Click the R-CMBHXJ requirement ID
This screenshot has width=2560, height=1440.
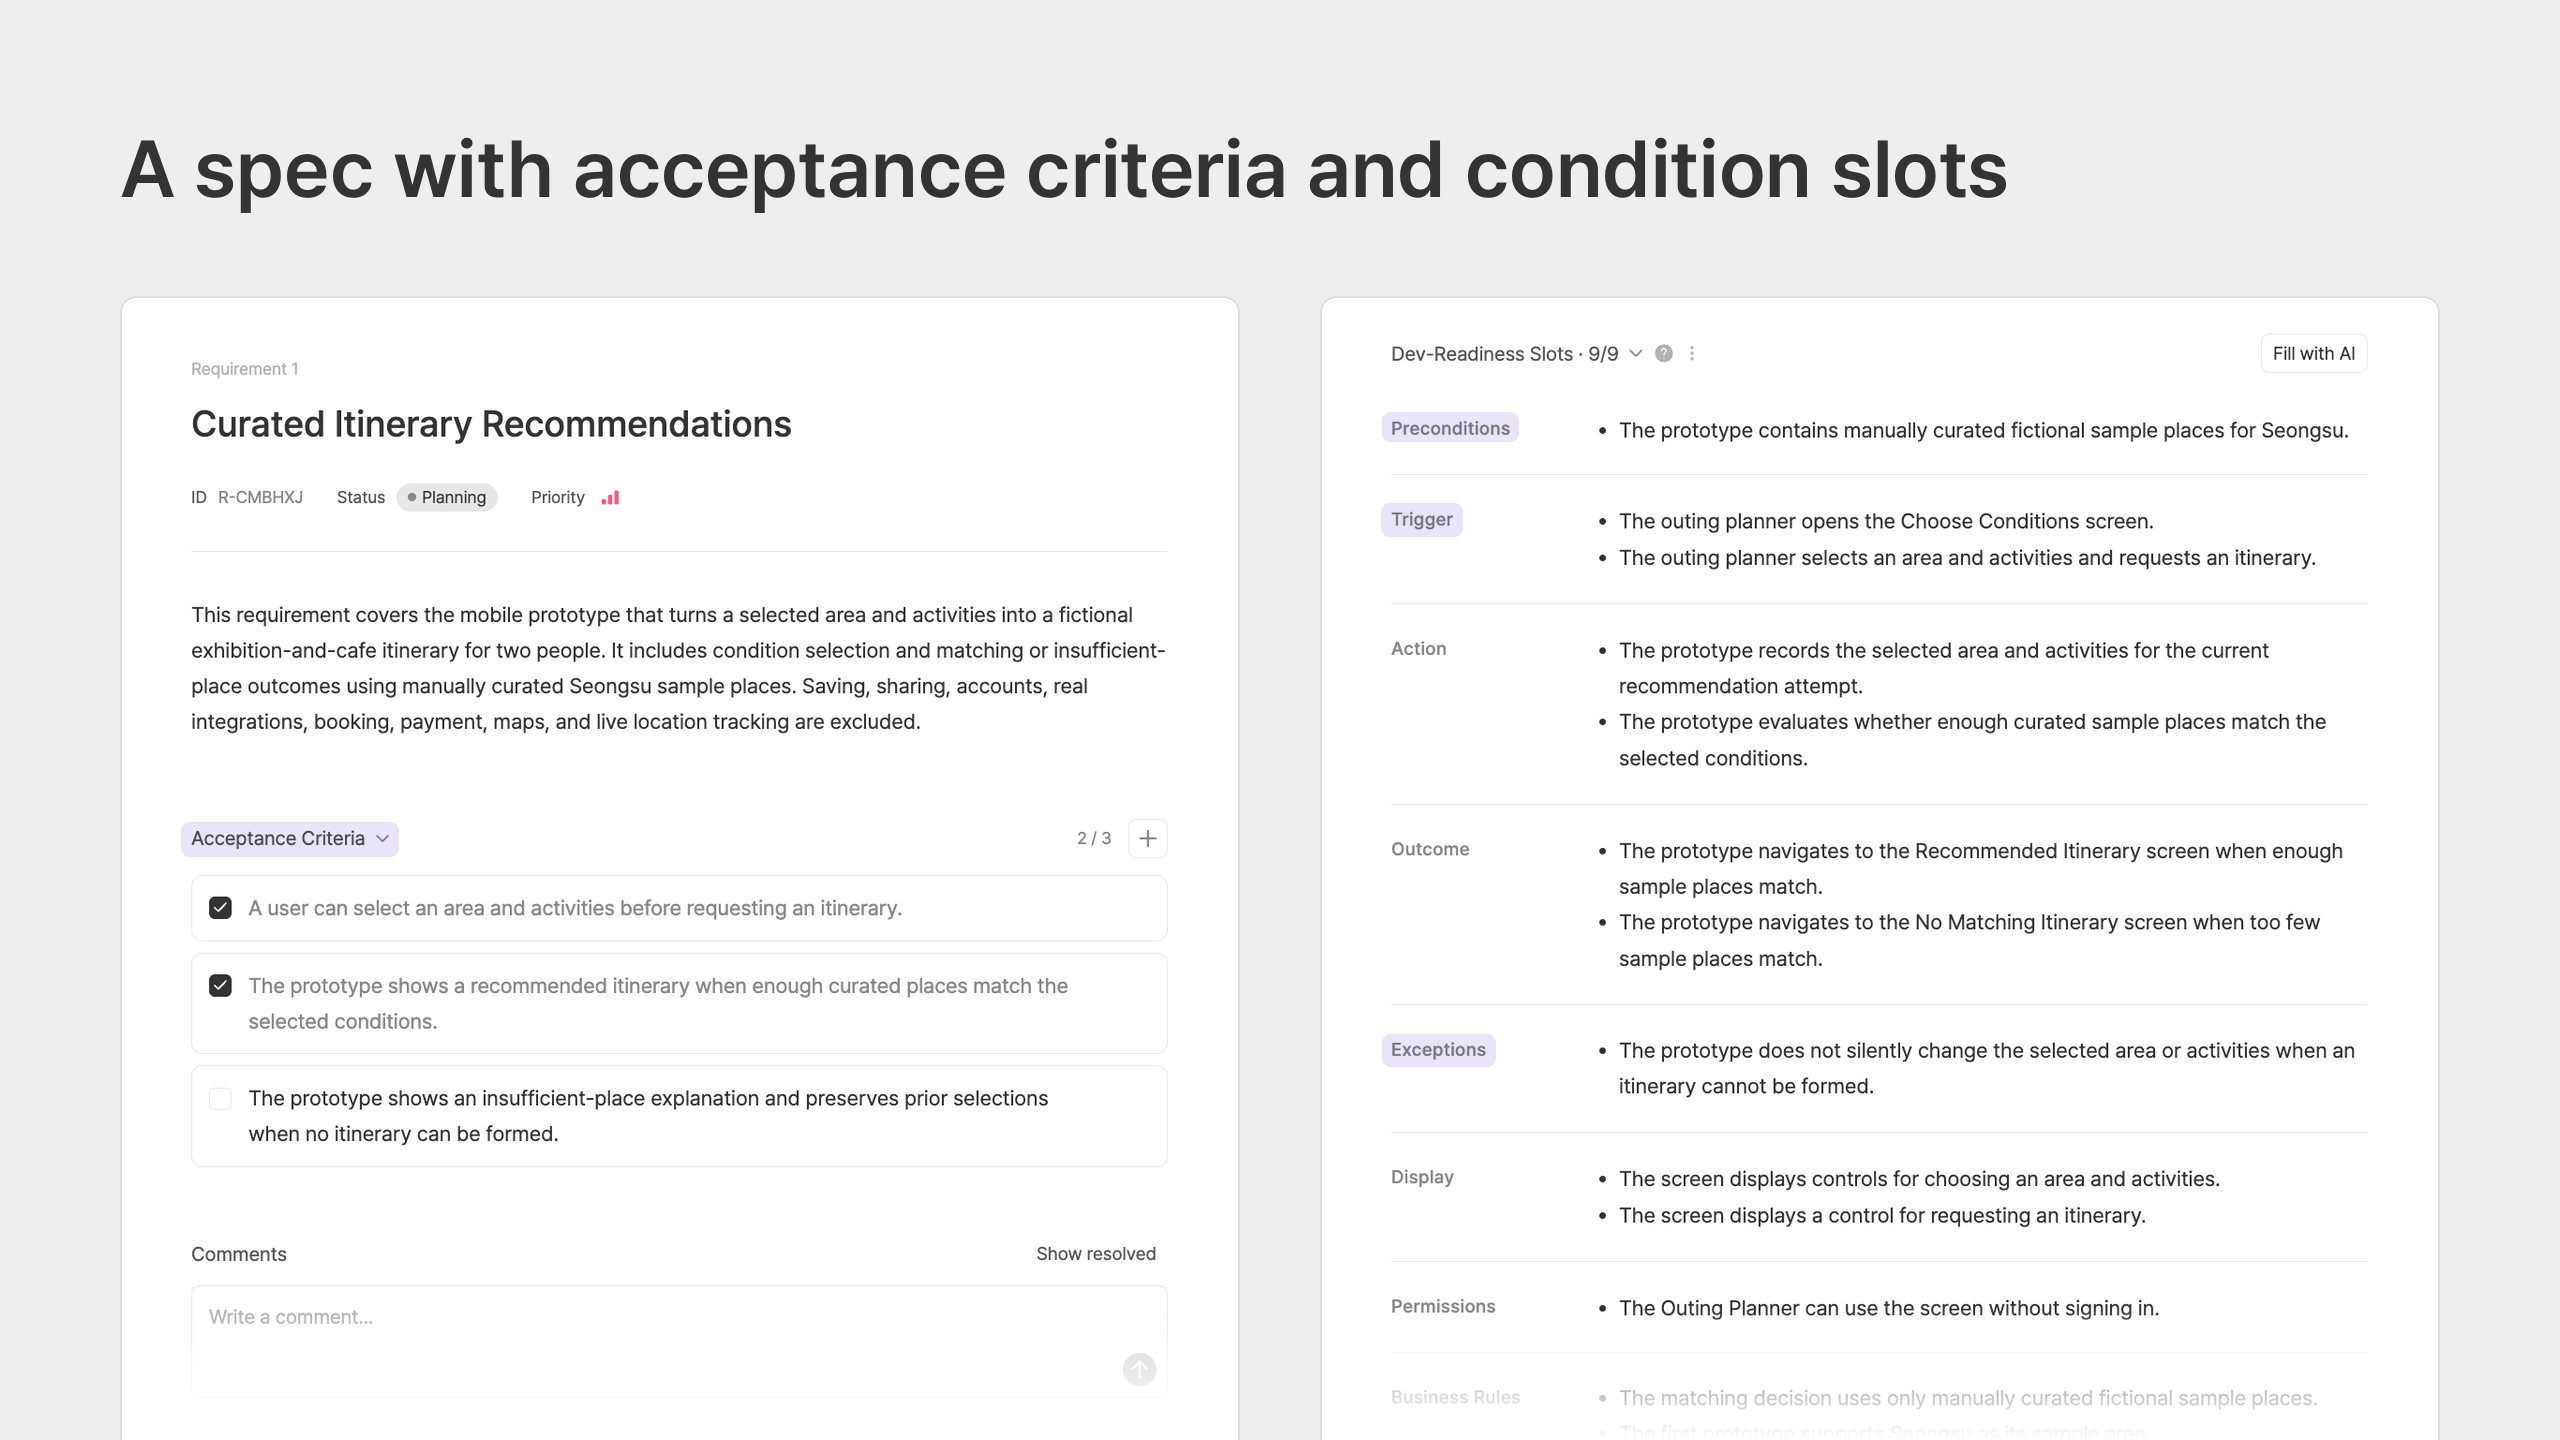tap(260, 497)
